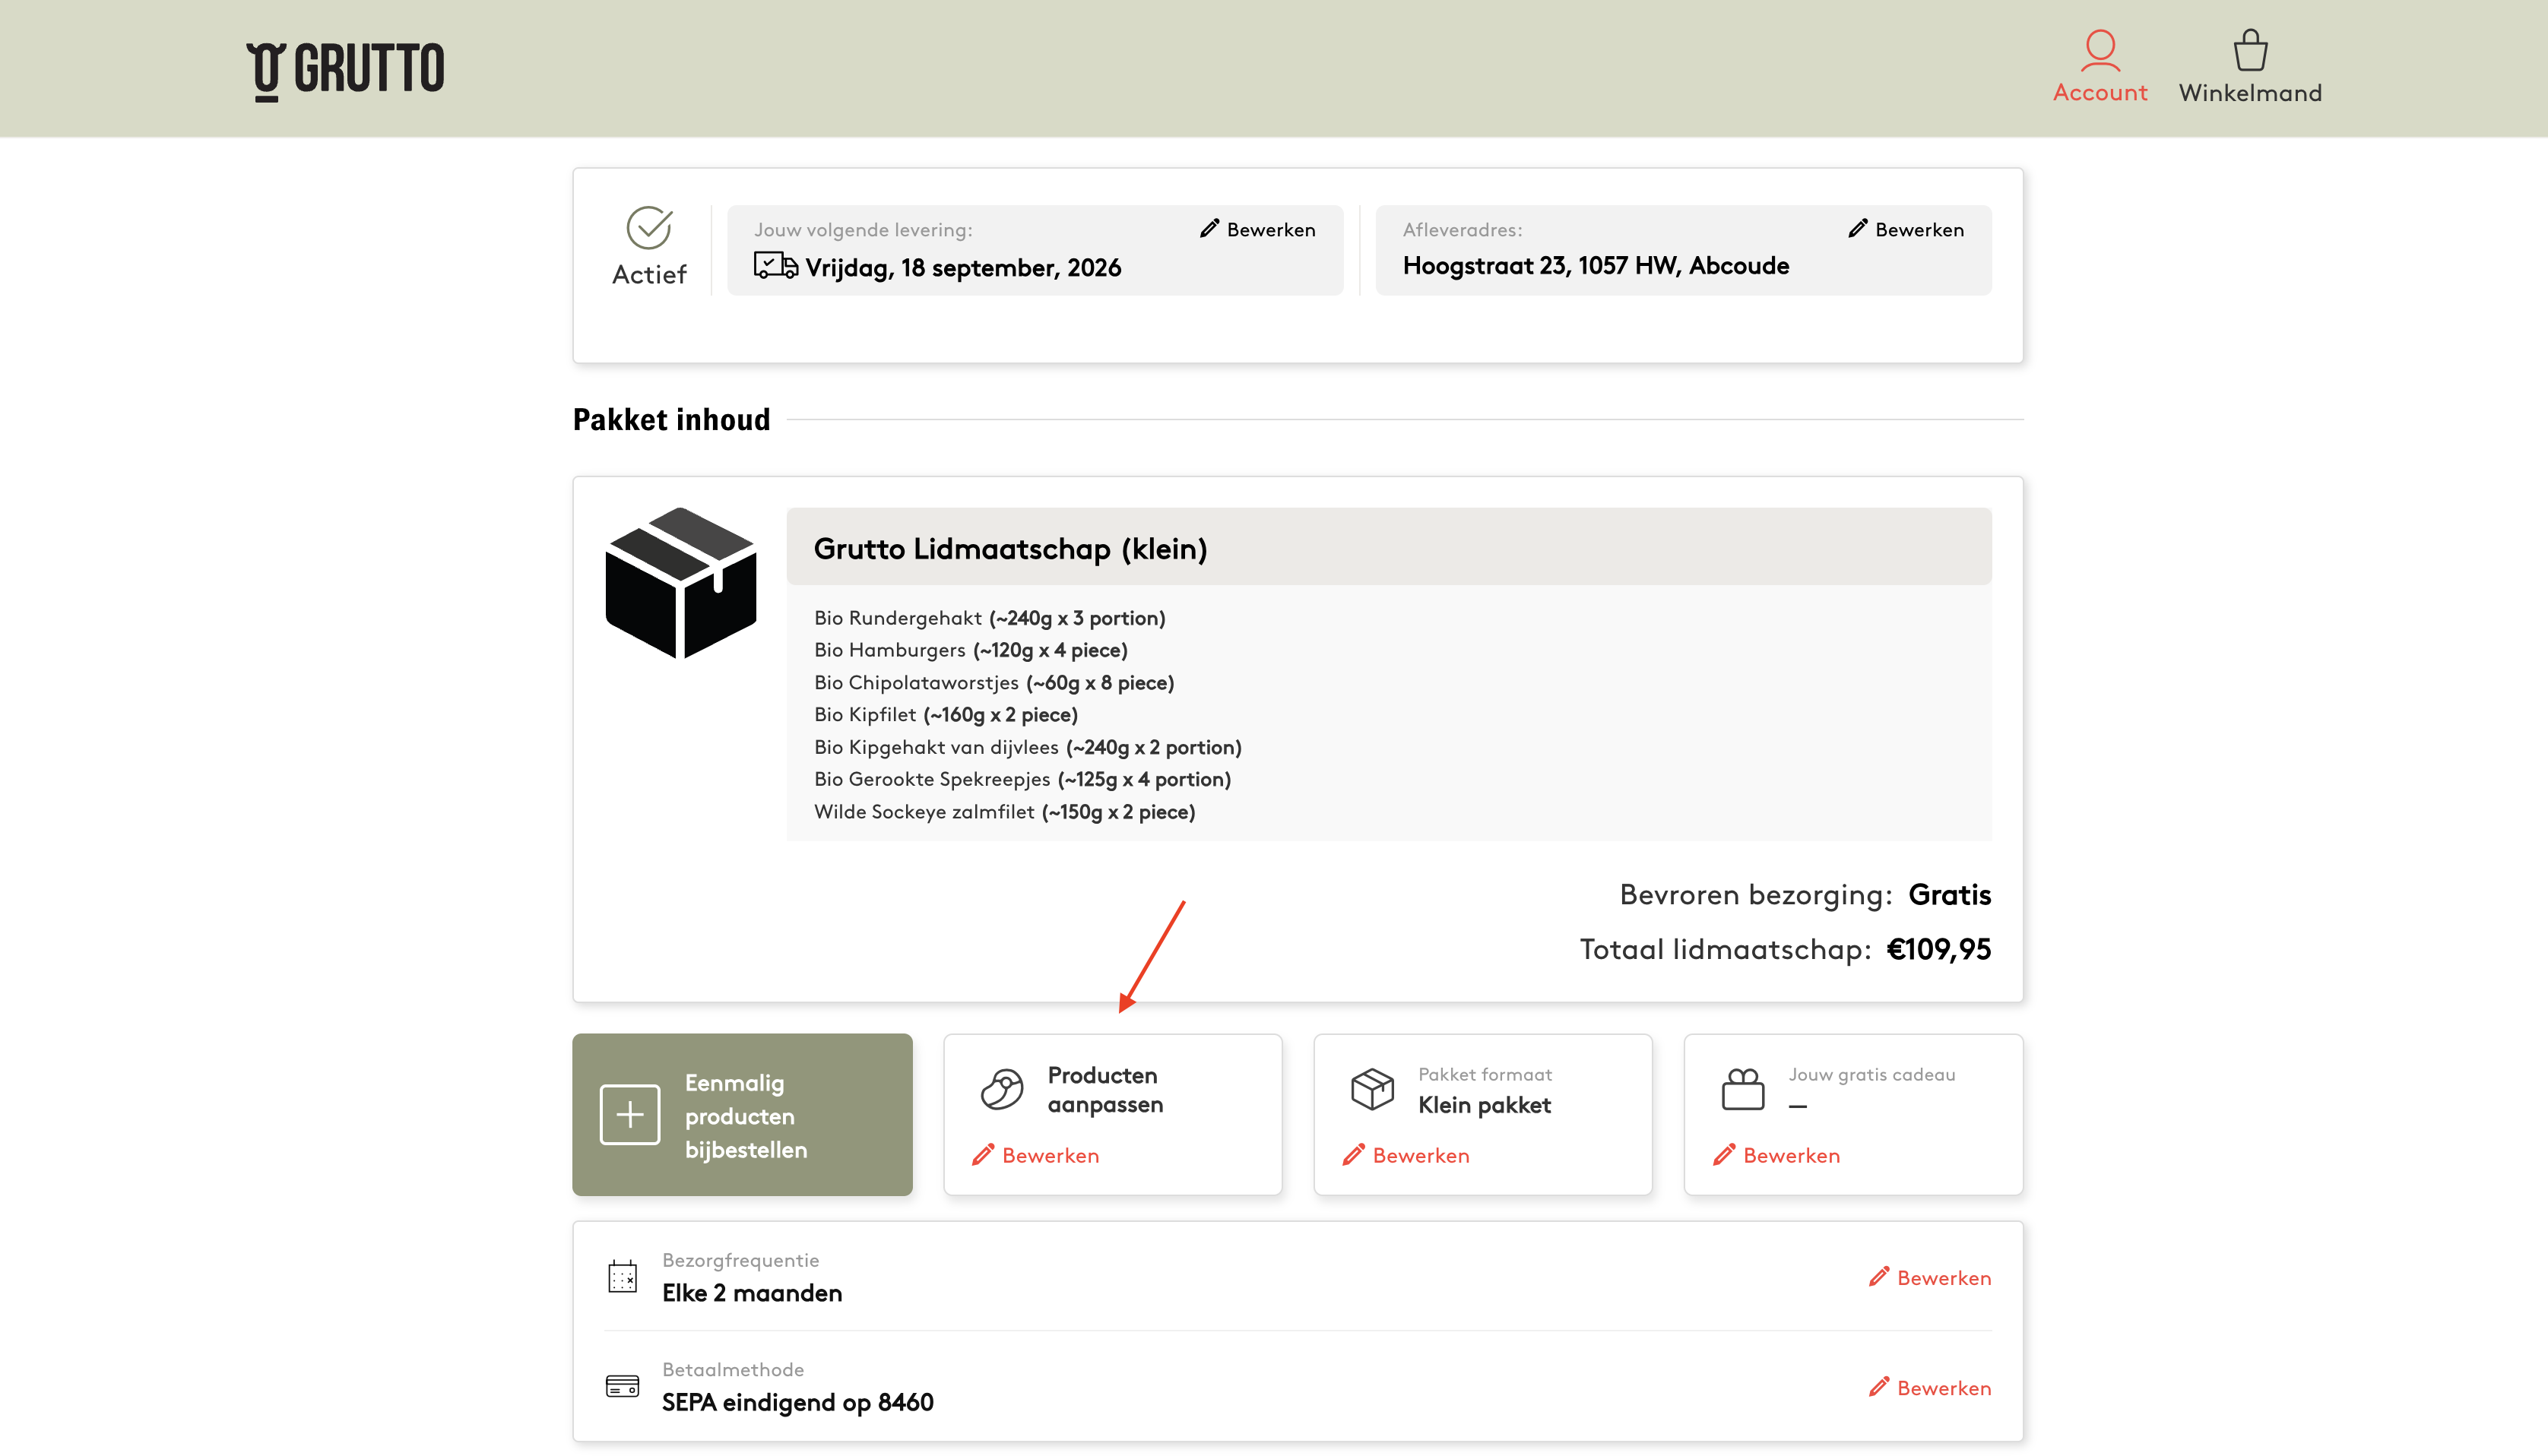Edit the next delivery date

coord(1258,229)
